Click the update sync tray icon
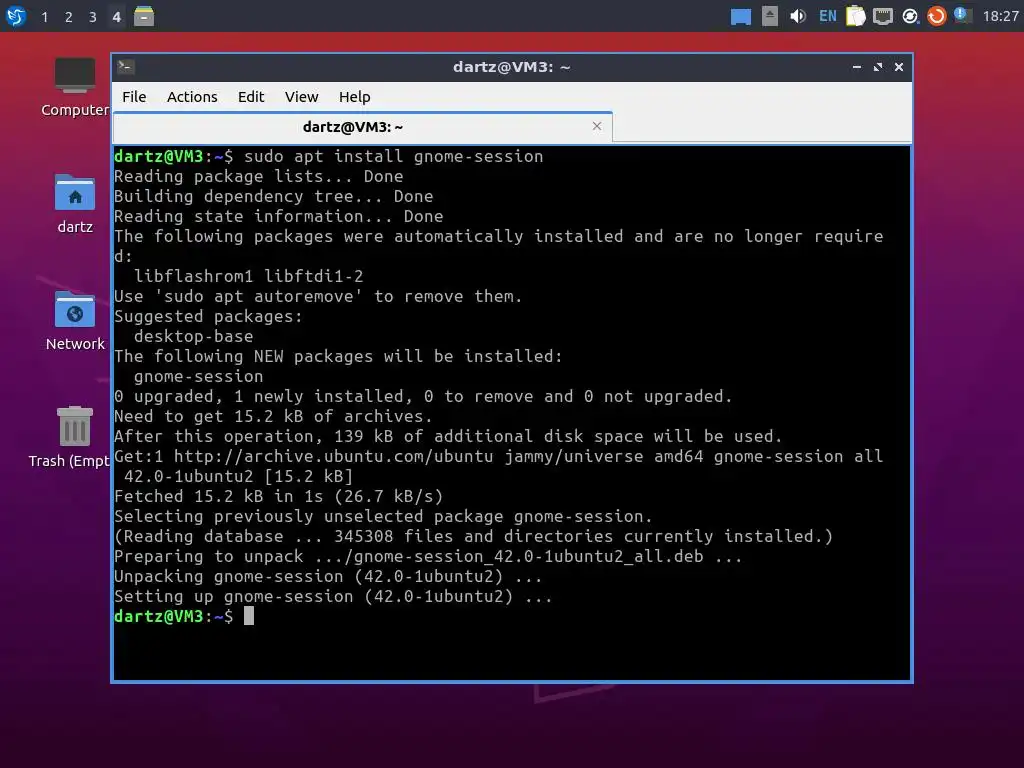This screenshot has height=768, width=1024. [910, 16]
